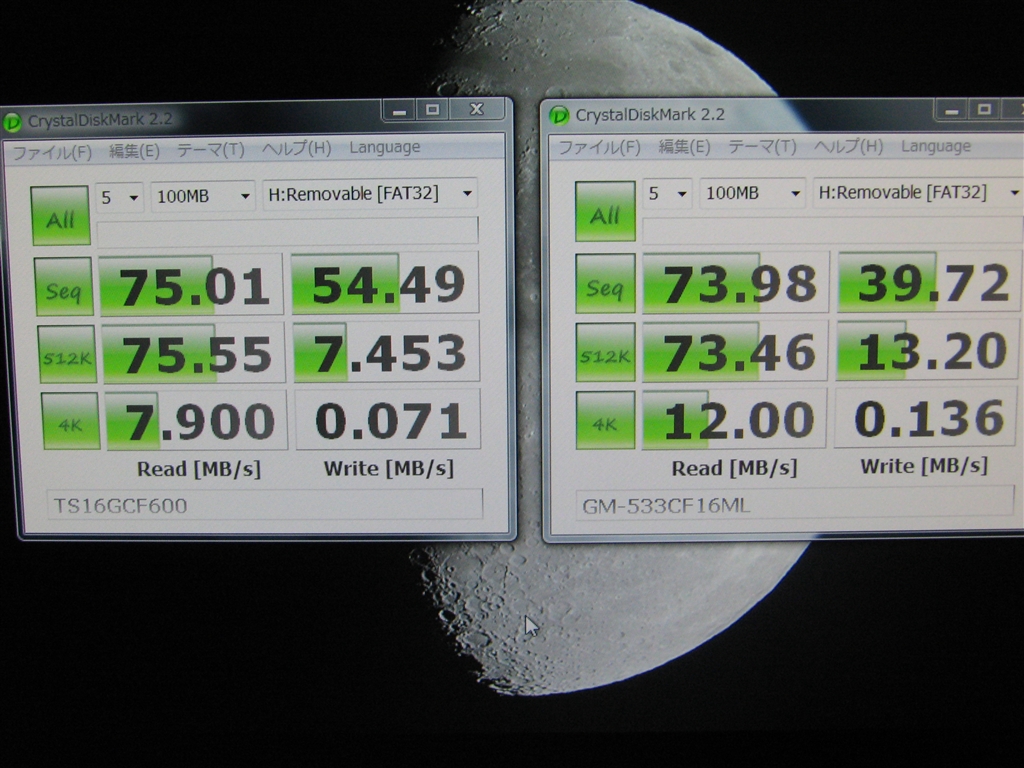Click the 73.98 sequential read result
Image resolution: width=1024 pixels, height=768 pixels.
[736, 283]
